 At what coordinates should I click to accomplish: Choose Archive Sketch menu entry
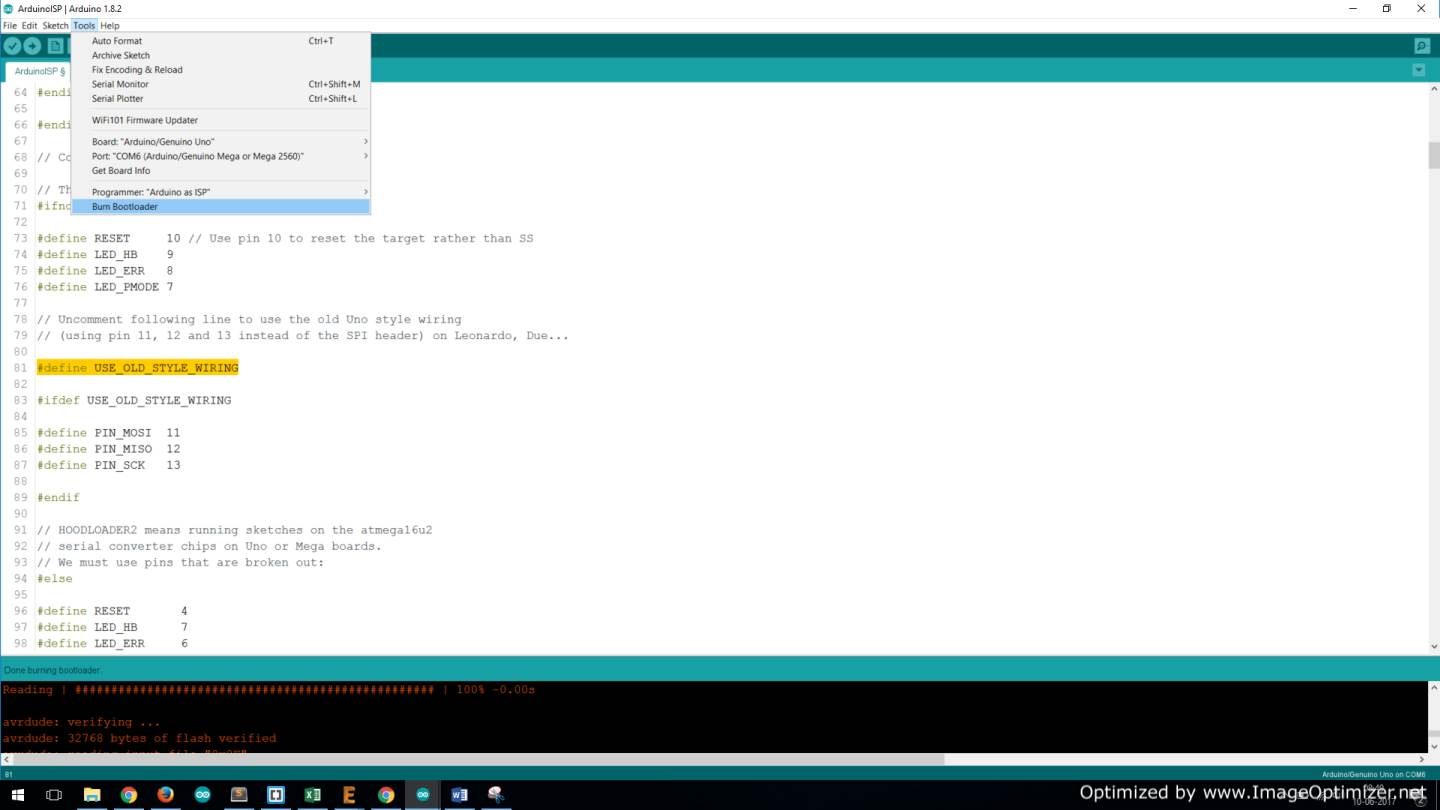point(221,55)
